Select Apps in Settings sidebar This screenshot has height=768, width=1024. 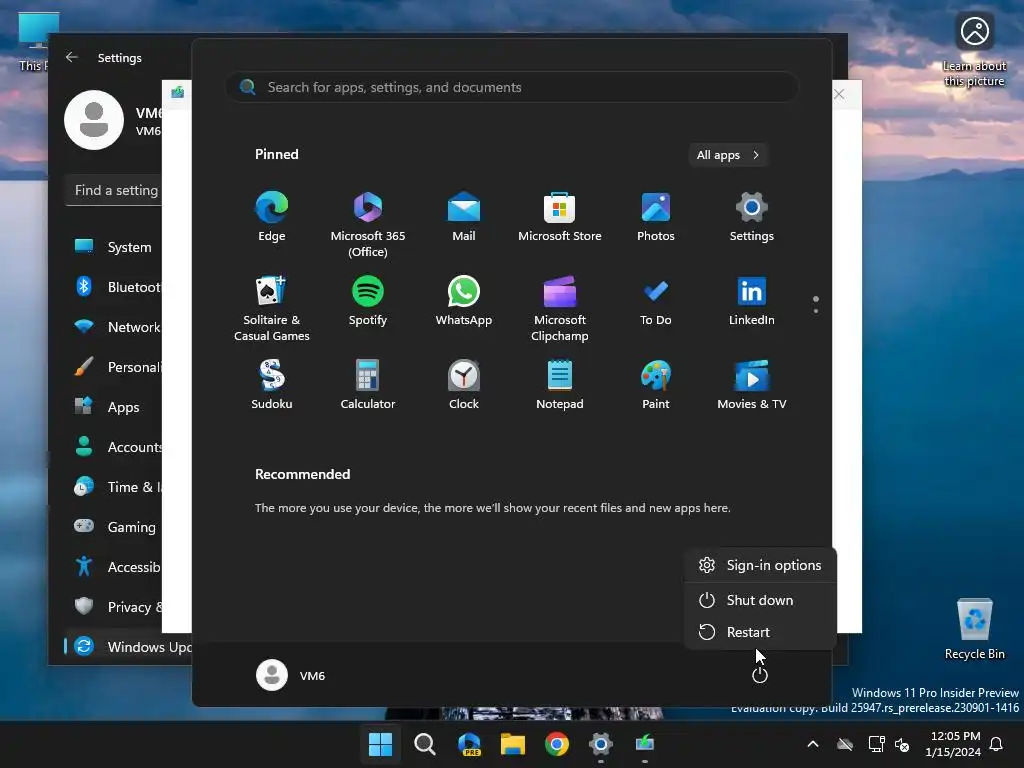[x=112, y=407]
